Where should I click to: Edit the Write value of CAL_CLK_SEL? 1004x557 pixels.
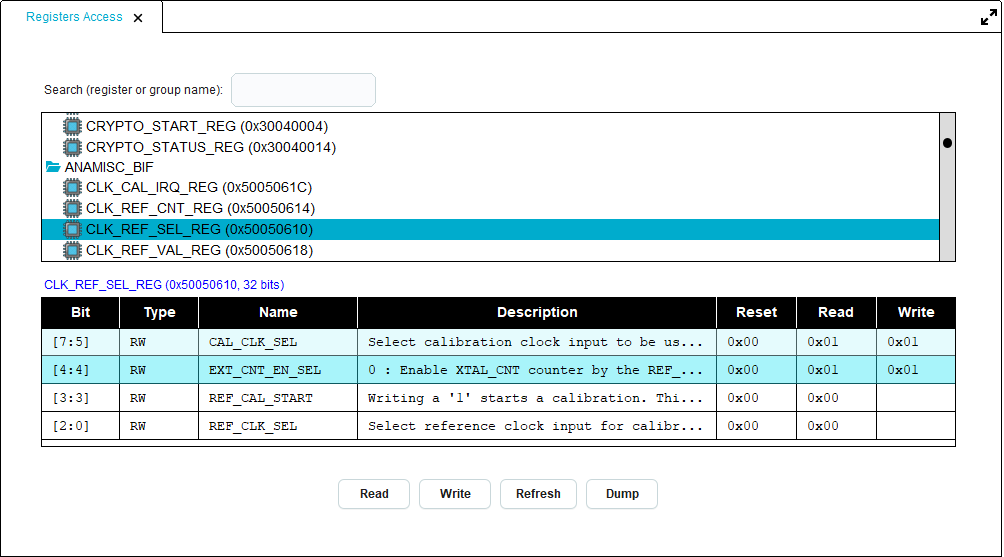click(x=916, y=343)
